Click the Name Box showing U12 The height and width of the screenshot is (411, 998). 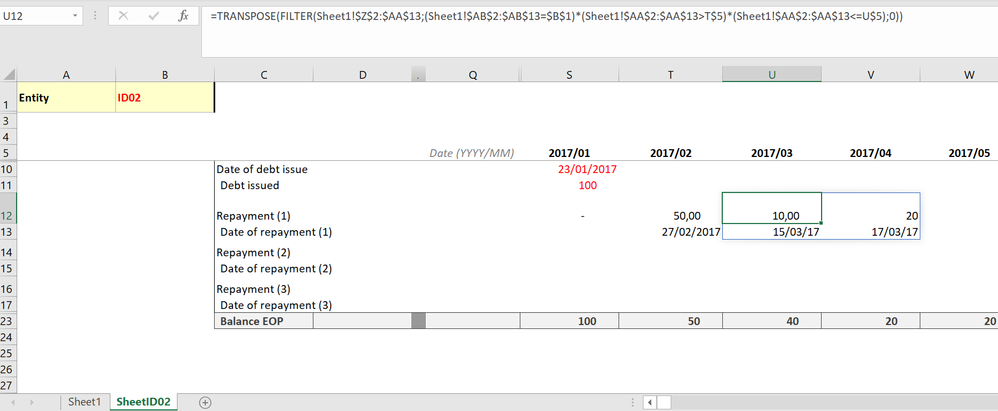(35, 16)
